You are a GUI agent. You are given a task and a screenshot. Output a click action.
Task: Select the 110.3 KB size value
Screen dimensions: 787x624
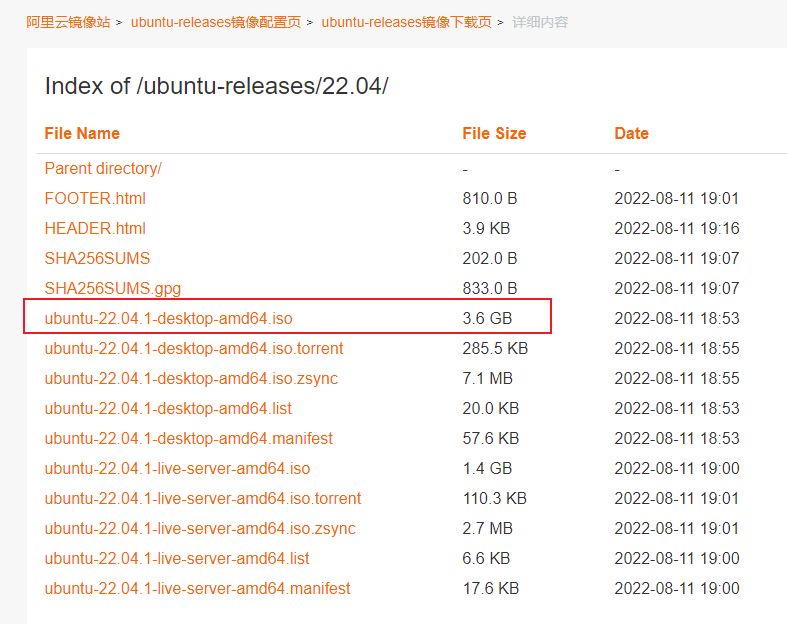(494, 498)
